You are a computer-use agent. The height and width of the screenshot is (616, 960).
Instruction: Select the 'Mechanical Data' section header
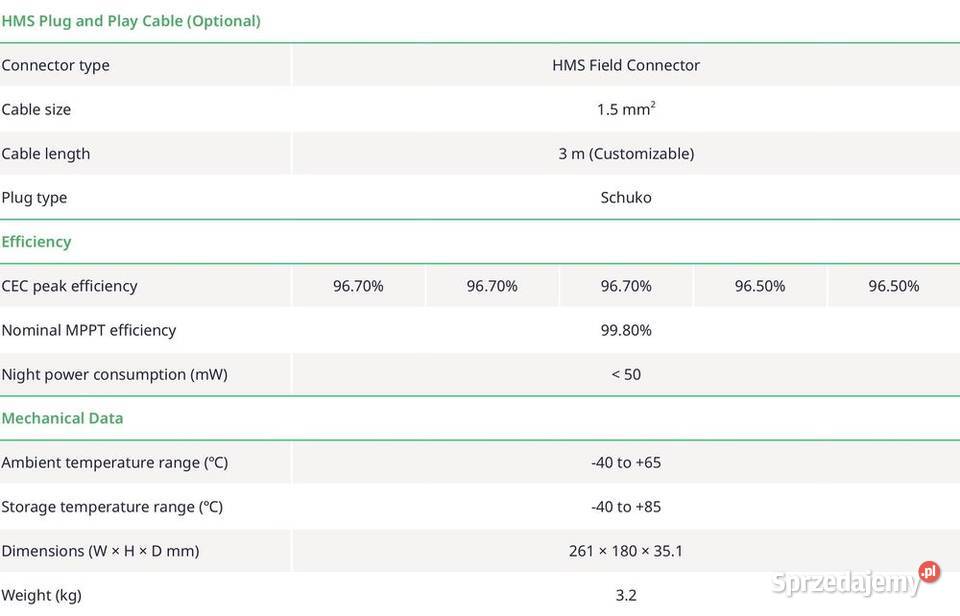pyautogui.click(x=62, y=418)
